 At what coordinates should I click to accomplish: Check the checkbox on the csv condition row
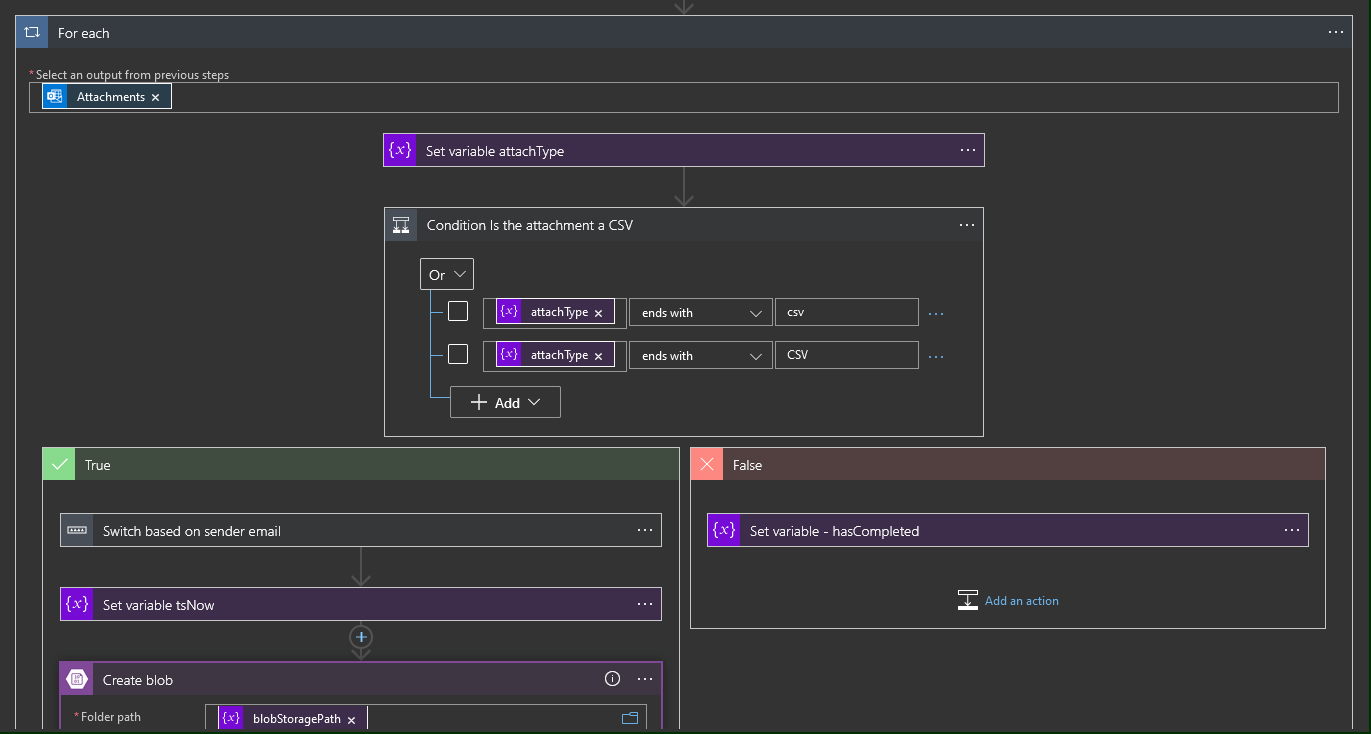(x=458, y=311)
